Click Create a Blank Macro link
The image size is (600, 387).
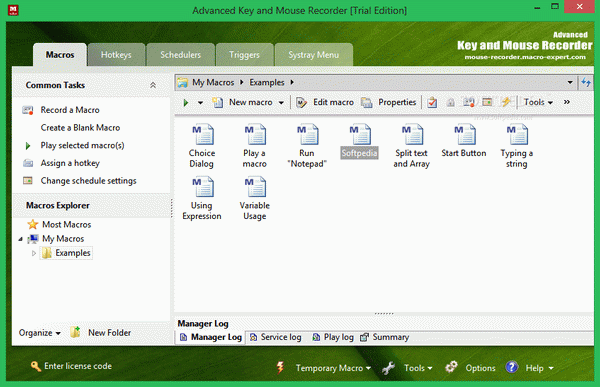pos(80,128)
